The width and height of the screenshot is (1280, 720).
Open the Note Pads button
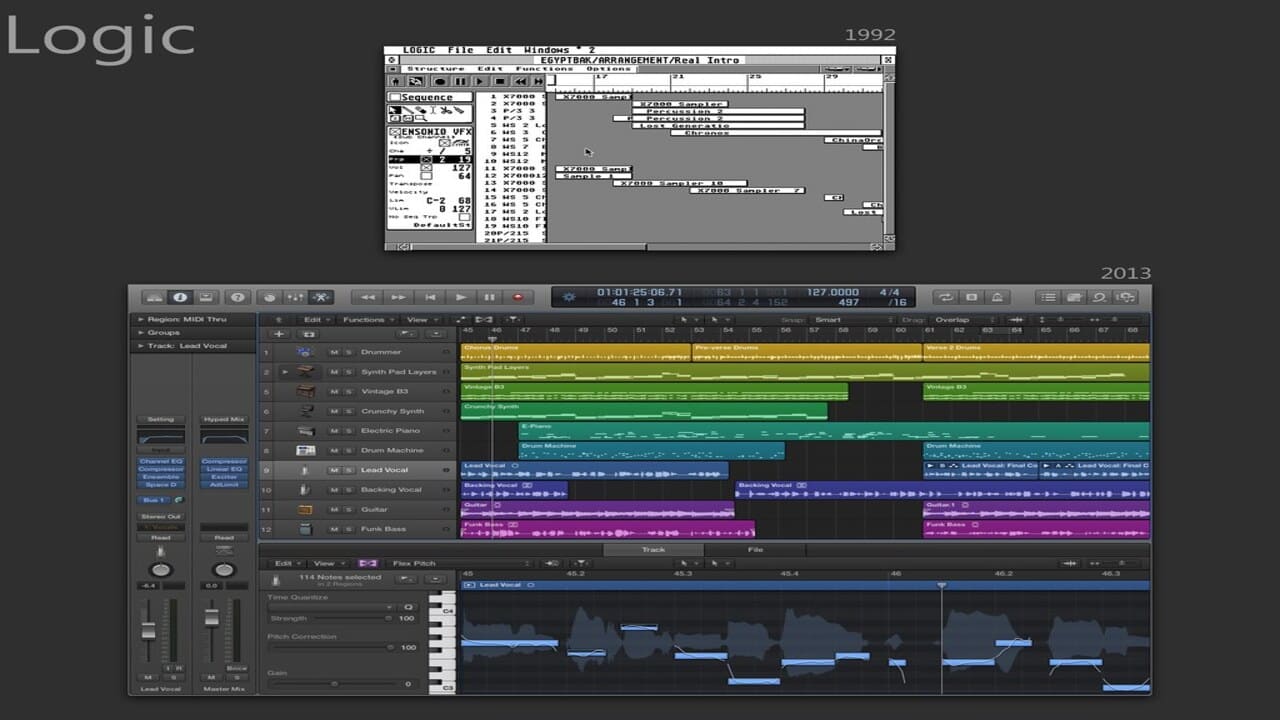1074,297
